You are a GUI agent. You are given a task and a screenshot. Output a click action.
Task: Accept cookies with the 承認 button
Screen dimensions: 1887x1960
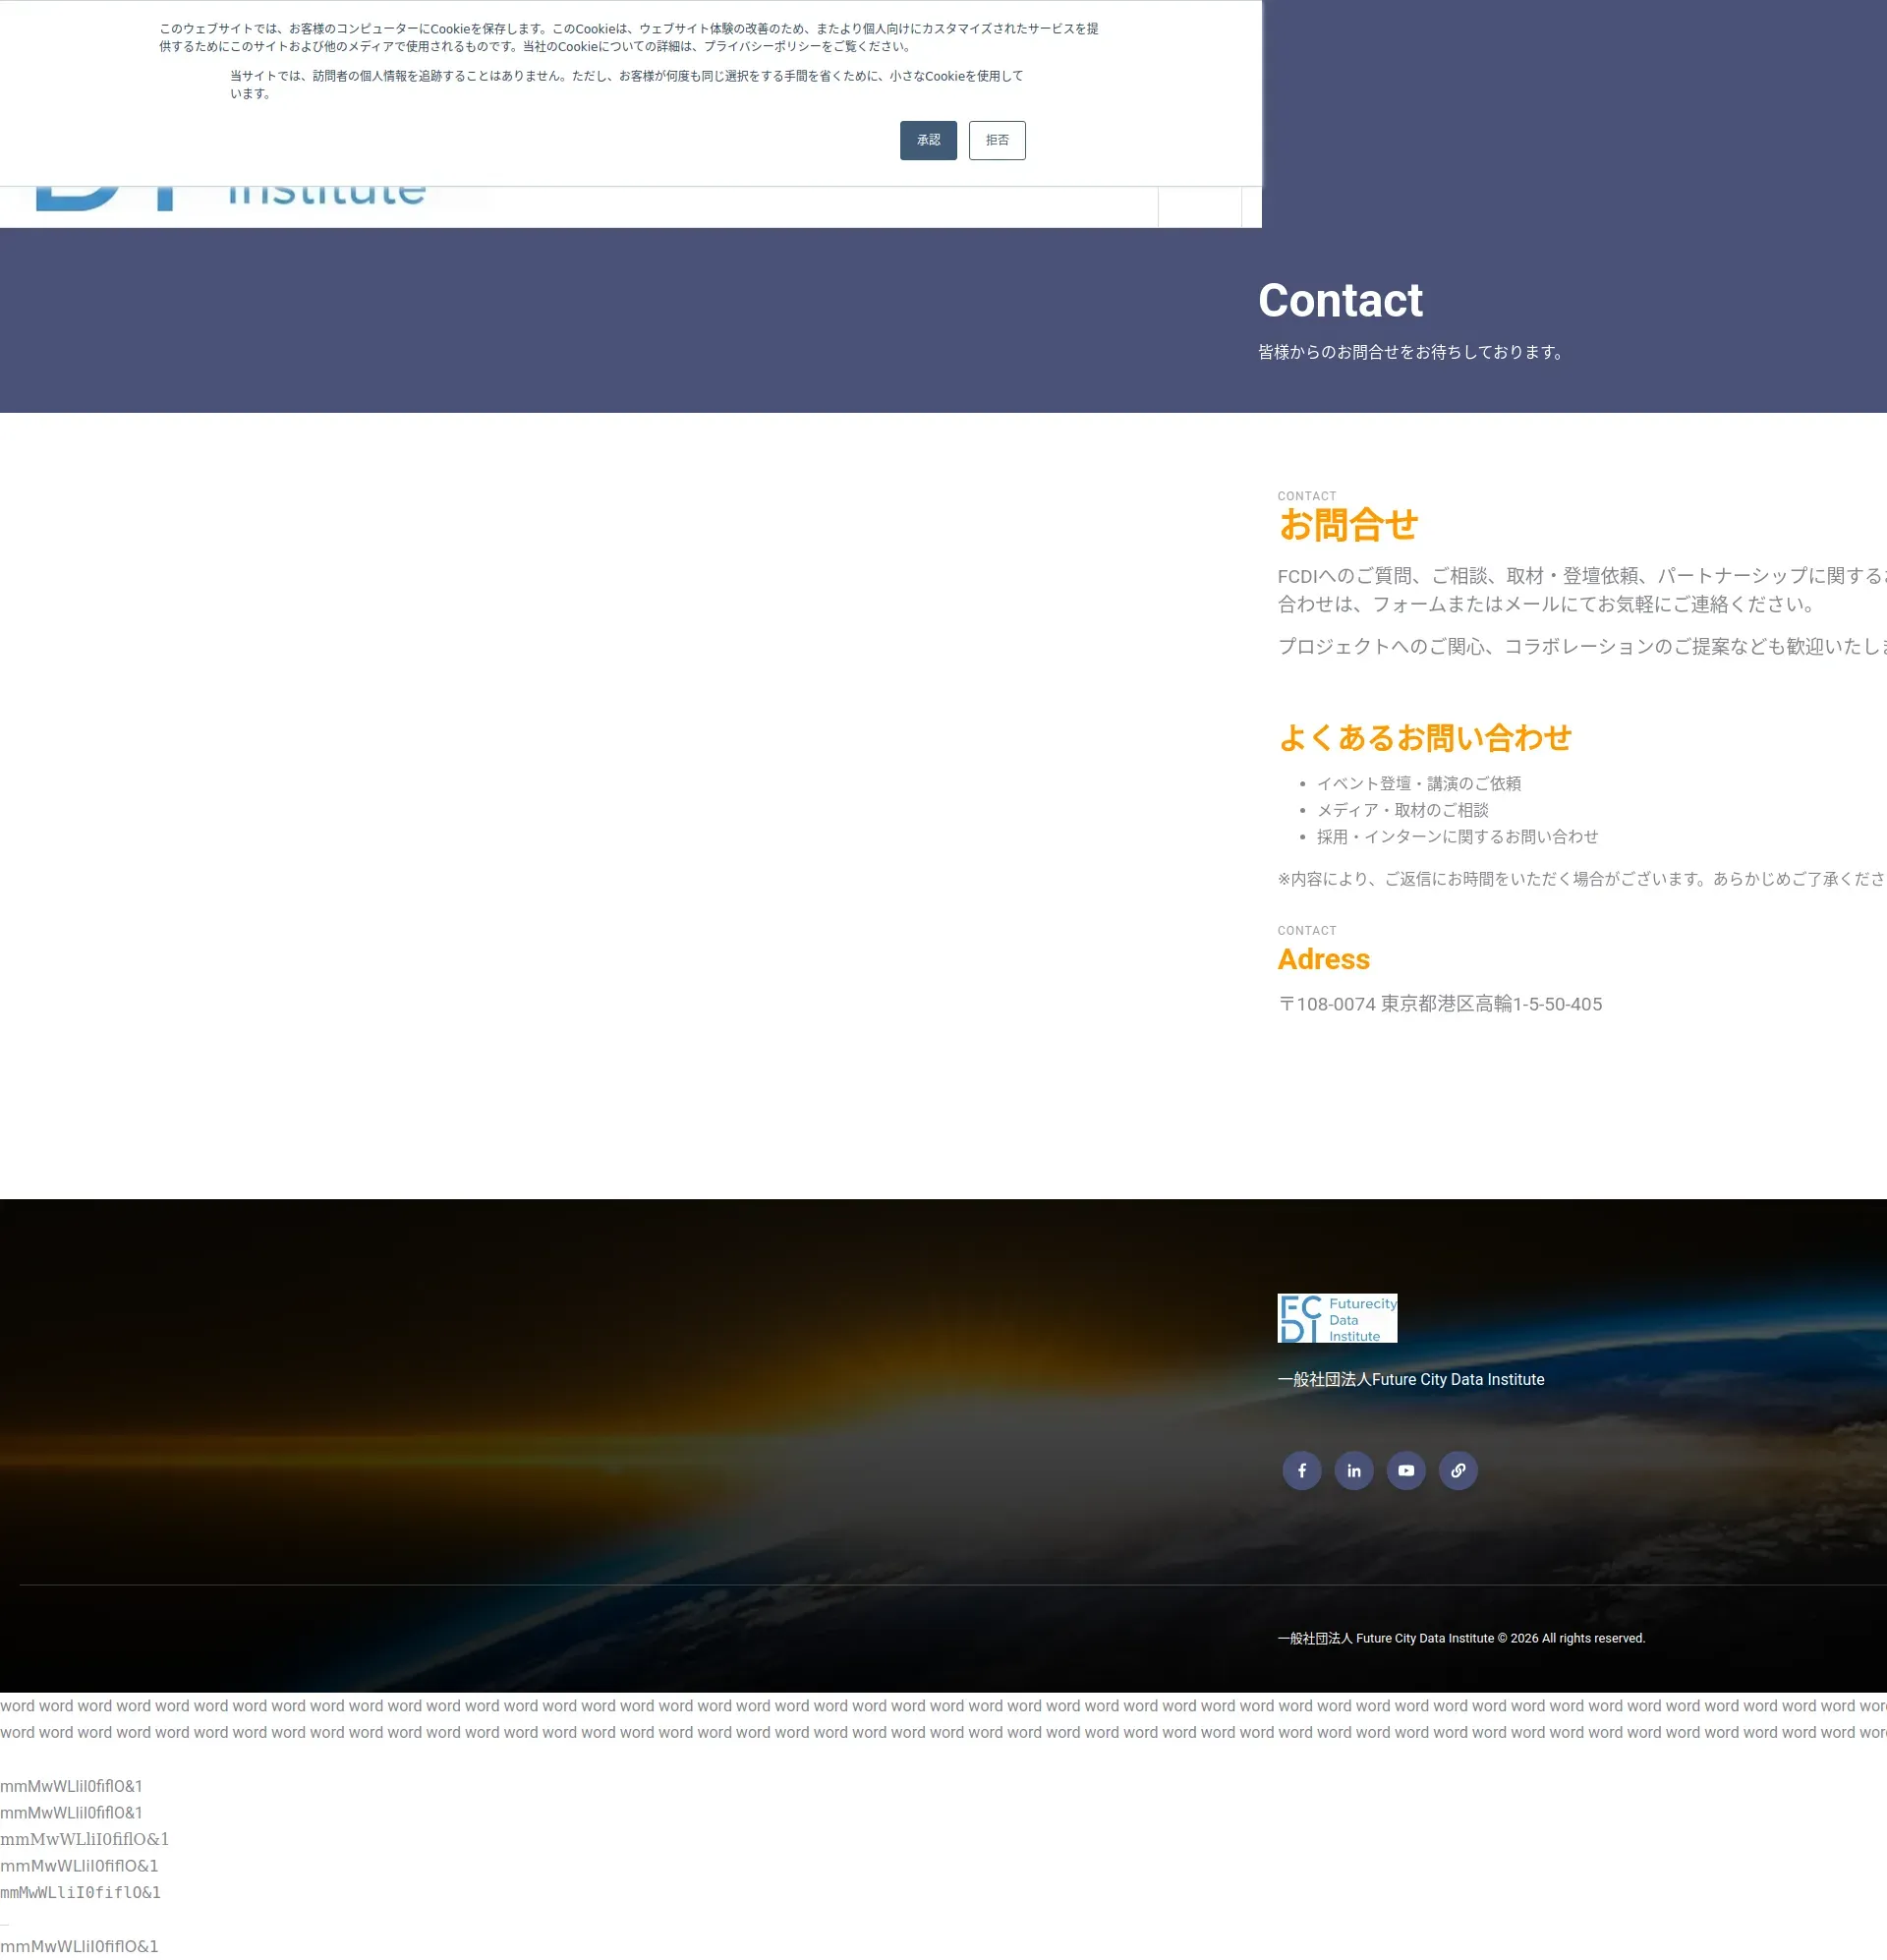click(x=927, y=140)
